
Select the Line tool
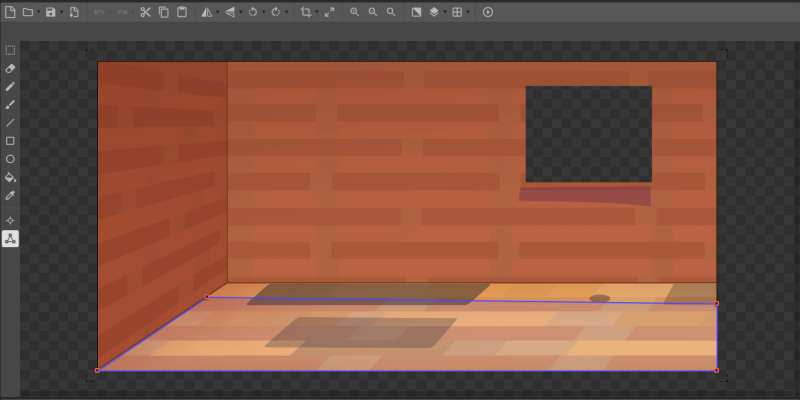10,122
